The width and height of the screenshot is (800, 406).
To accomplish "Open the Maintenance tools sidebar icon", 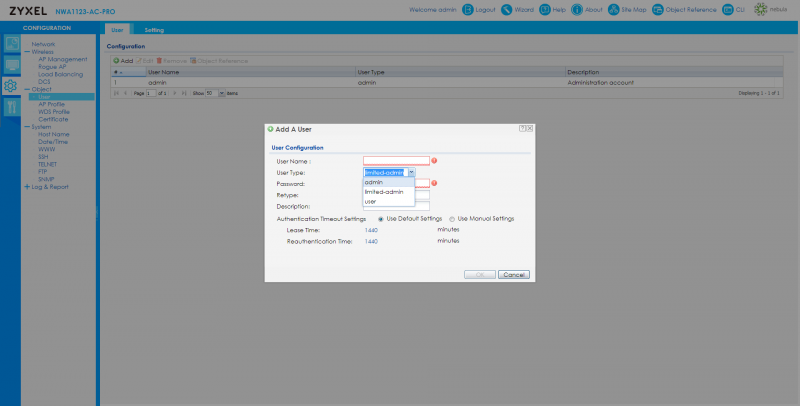I will (x=11, y=107).
